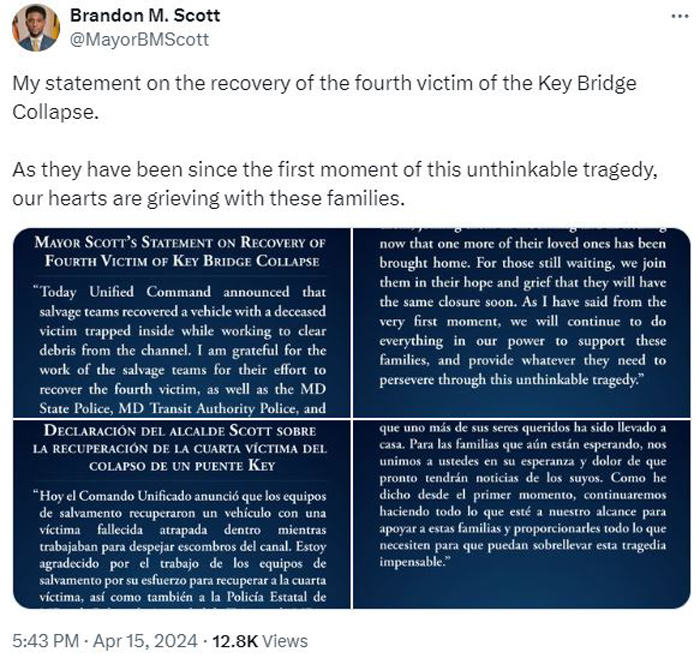This screenshot has width=700, height=658.
Task: Click the Mayor Scott's Statement title text
Action: [180, 251]
